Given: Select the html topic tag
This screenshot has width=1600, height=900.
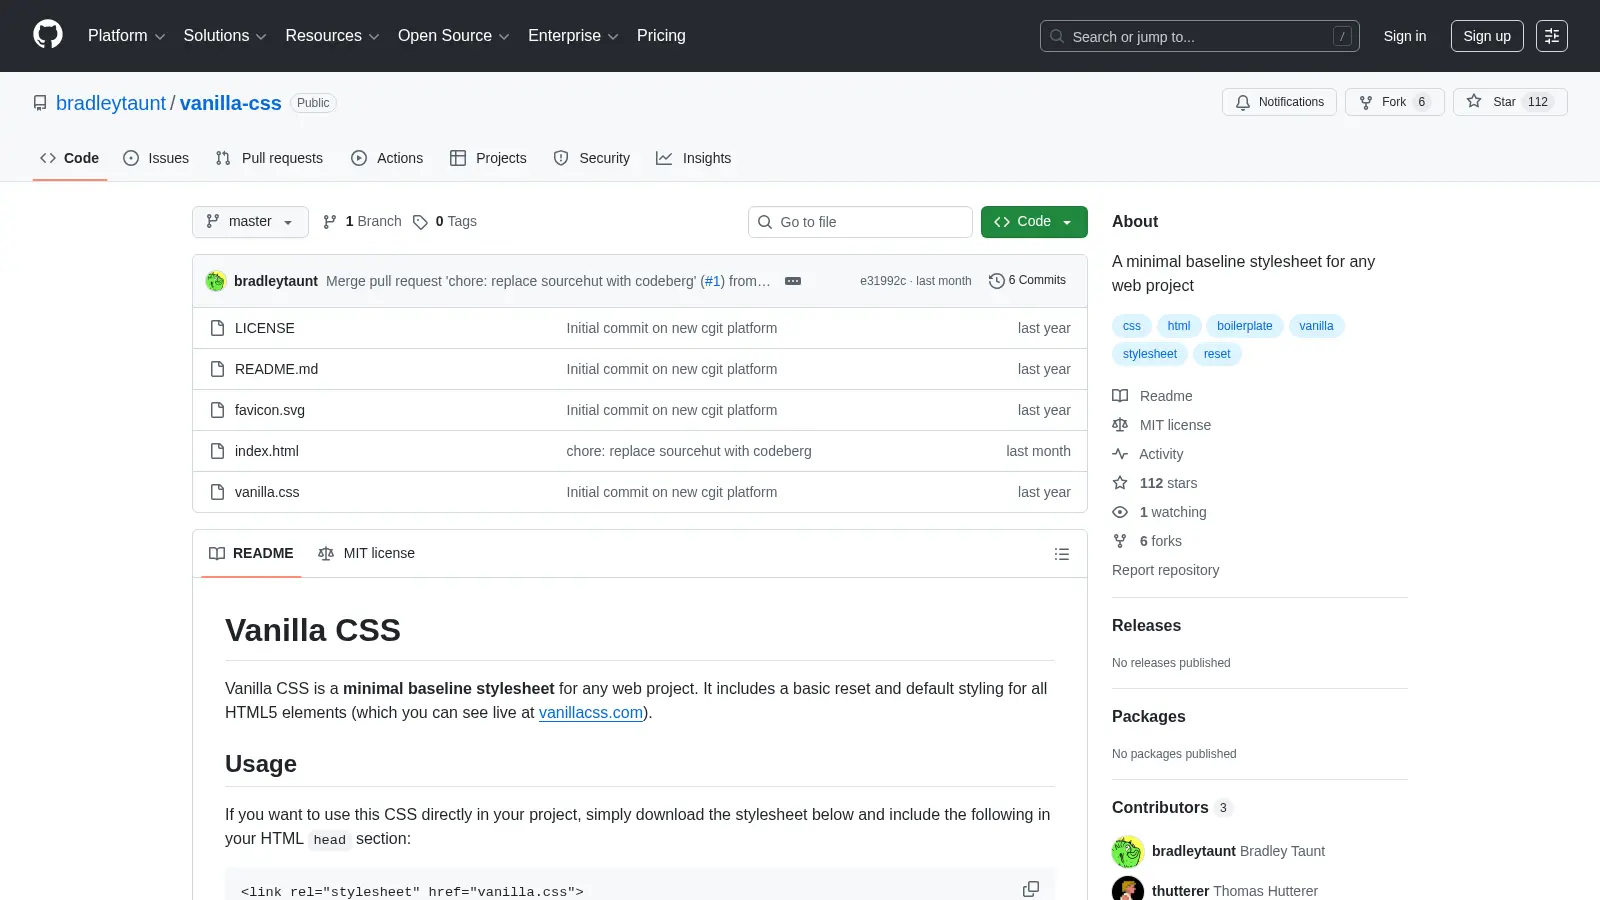Looking at the screenshot, I should pyautogui.click(x=1179, y=326).
